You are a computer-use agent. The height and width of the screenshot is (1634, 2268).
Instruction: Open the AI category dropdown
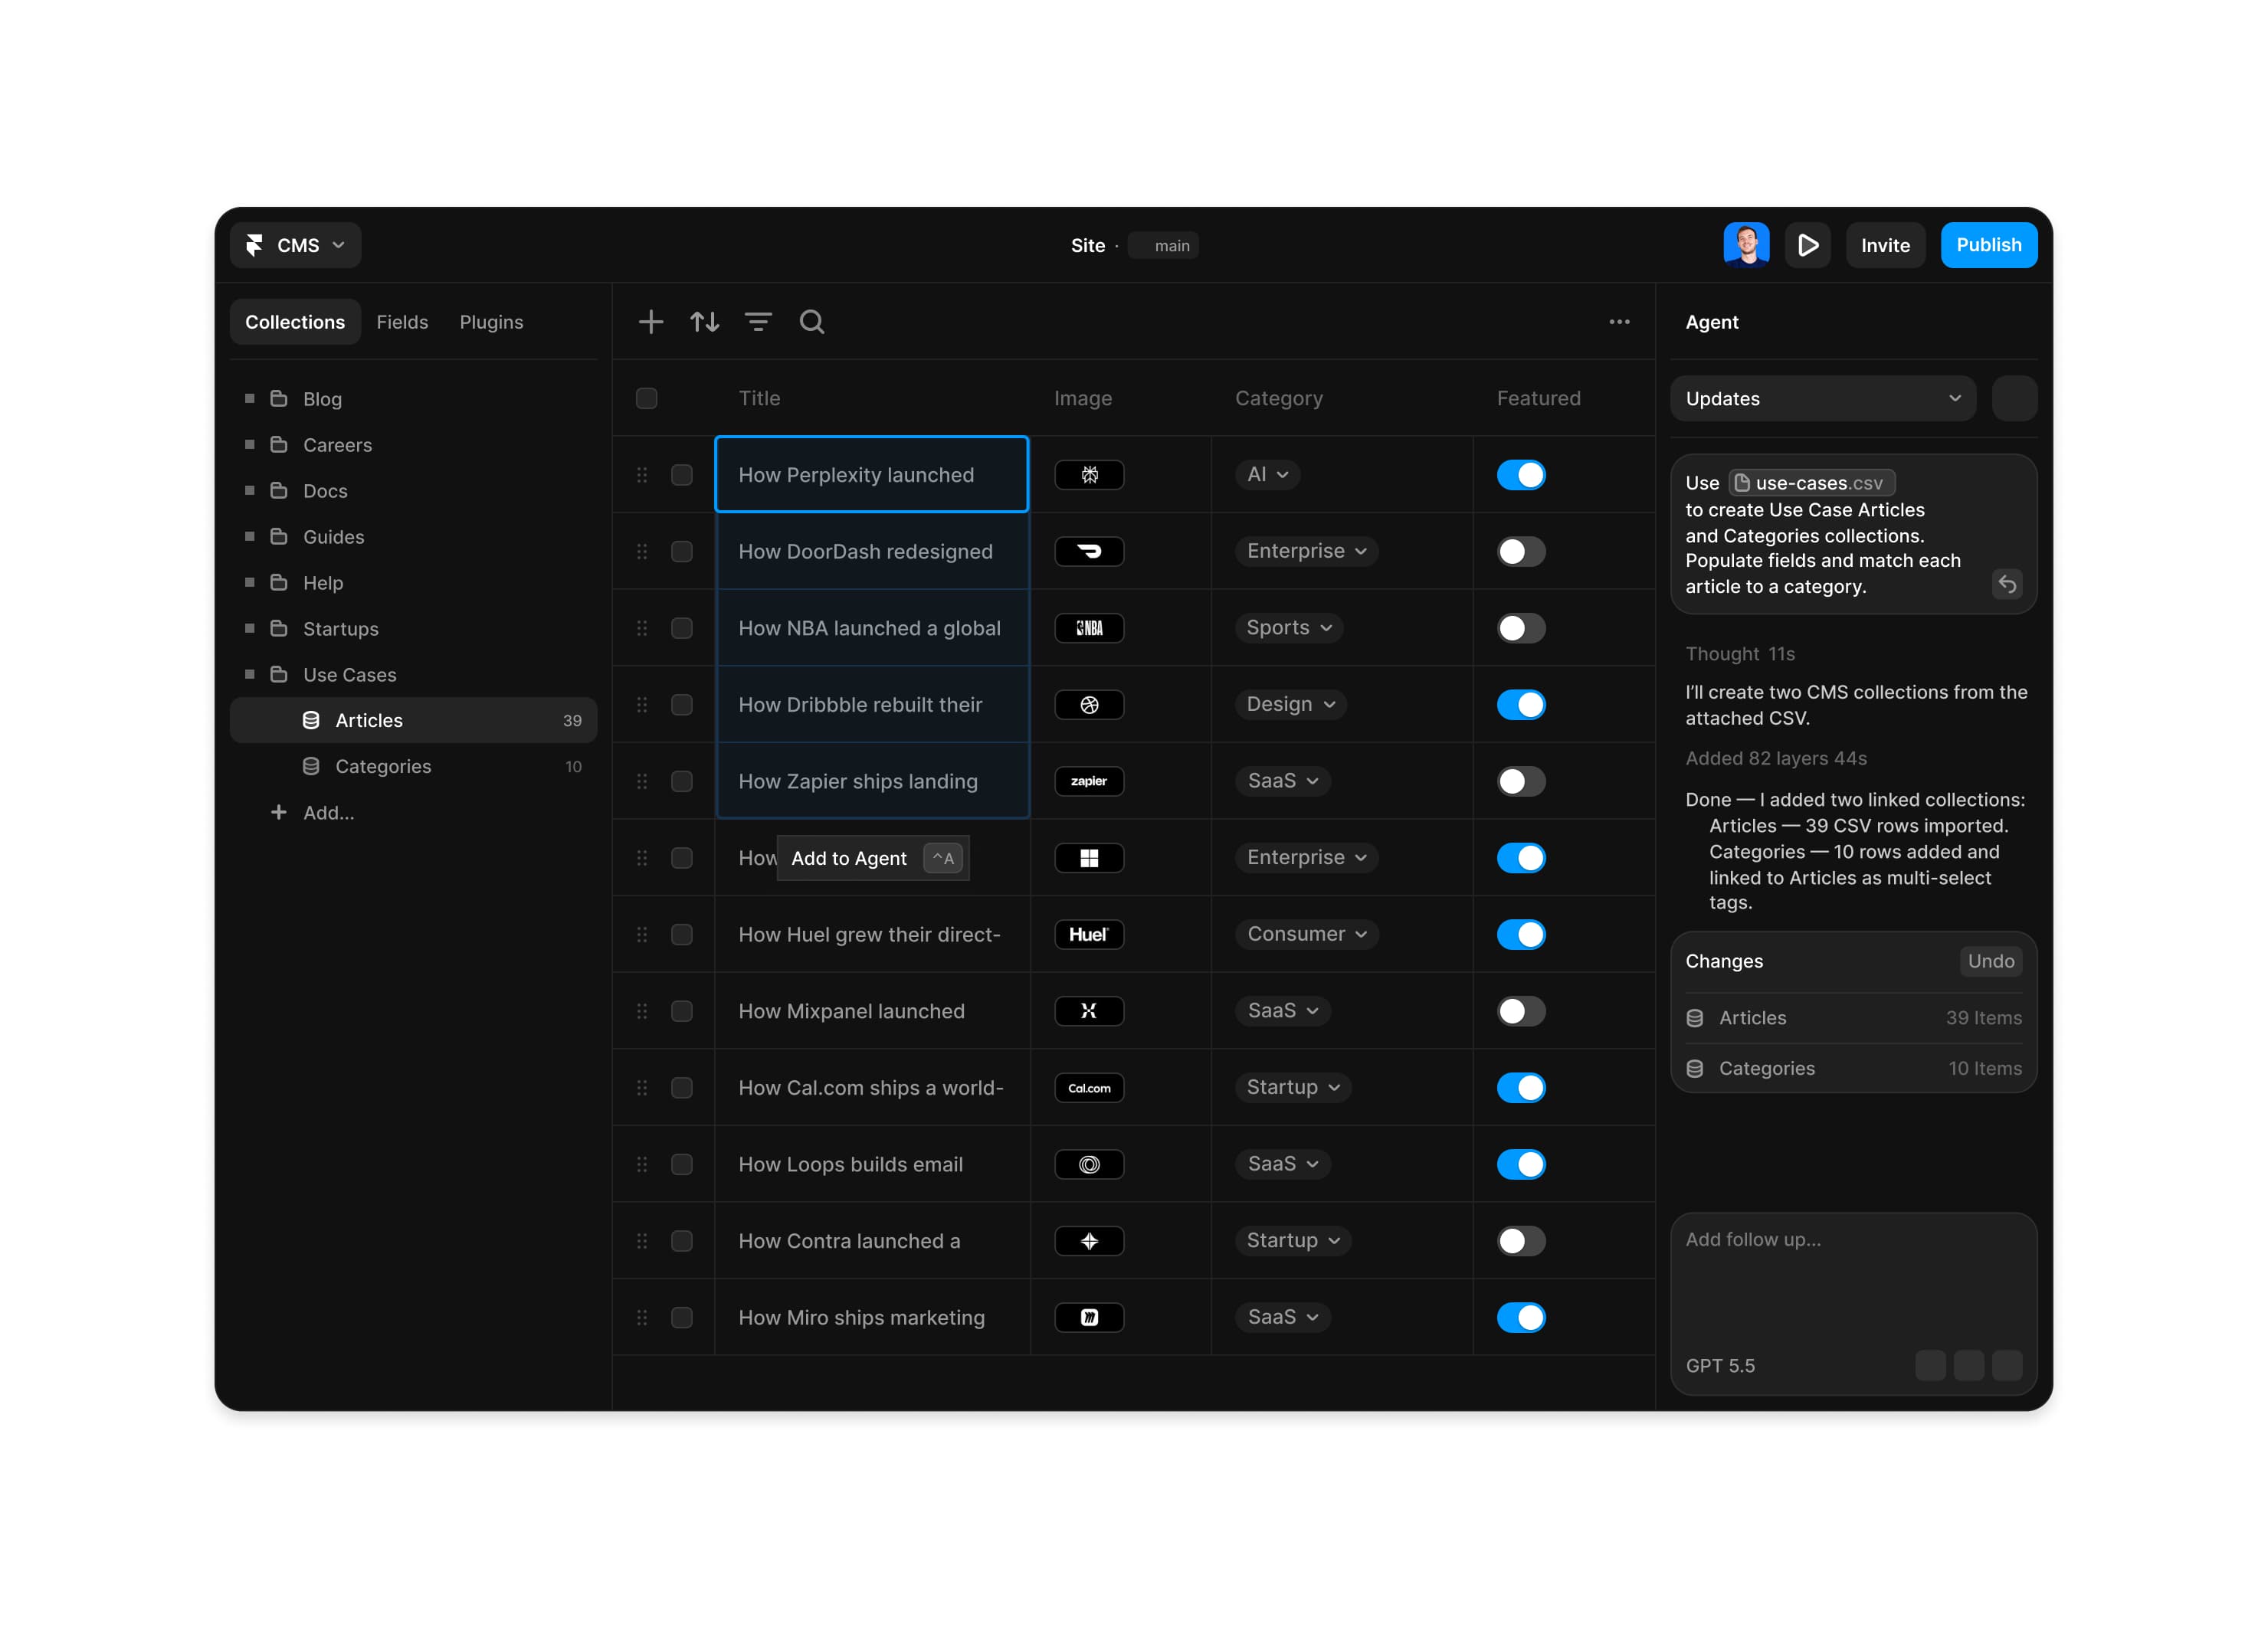click(x=1267, y=475)
